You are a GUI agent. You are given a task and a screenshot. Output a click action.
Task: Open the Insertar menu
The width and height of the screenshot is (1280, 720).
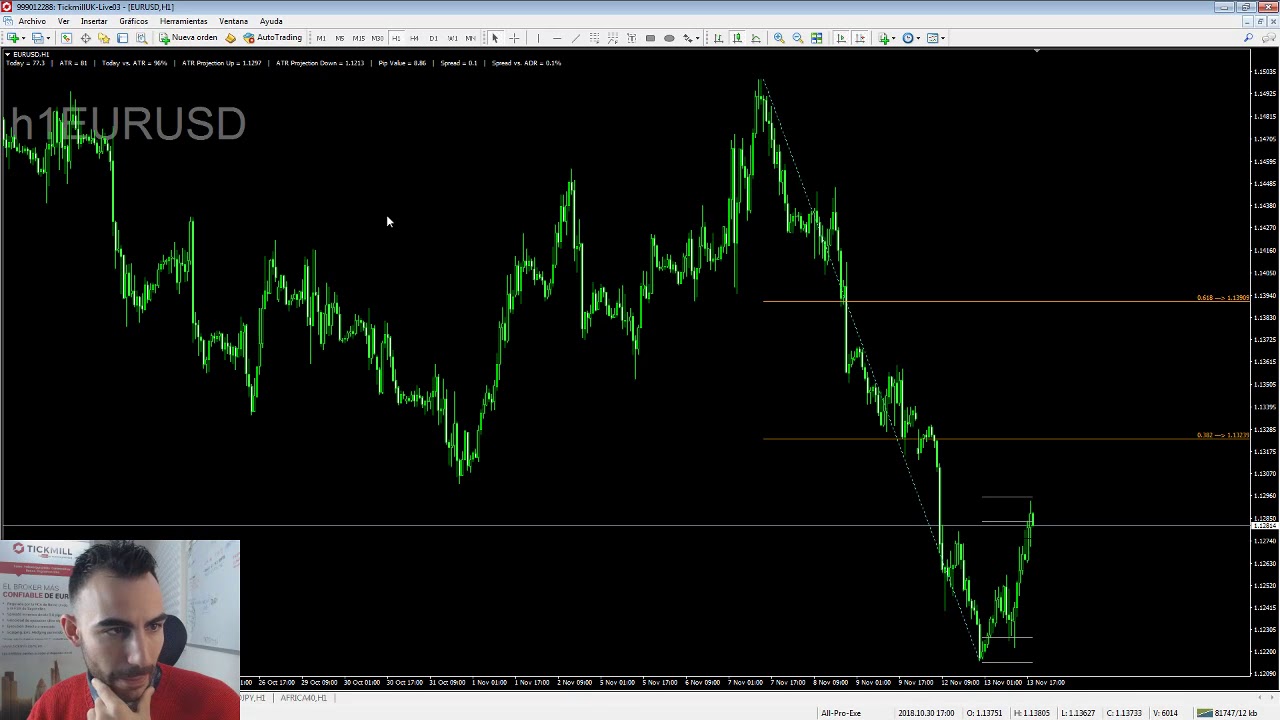[94, 21]
